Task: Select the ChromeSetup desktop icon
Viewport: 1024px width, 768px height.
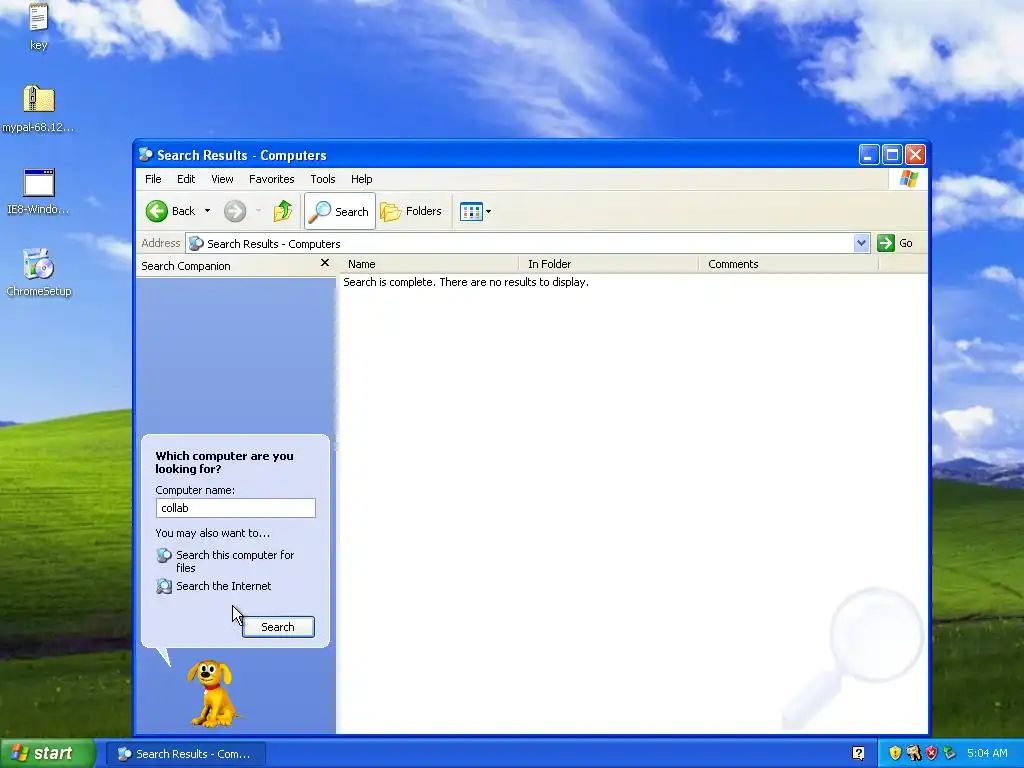Action: [x=38, y=273]
